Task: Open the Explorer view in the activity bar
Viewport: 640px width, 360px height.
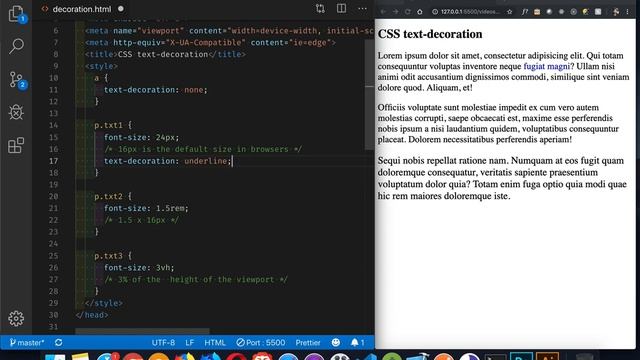Action: point(16,13)
